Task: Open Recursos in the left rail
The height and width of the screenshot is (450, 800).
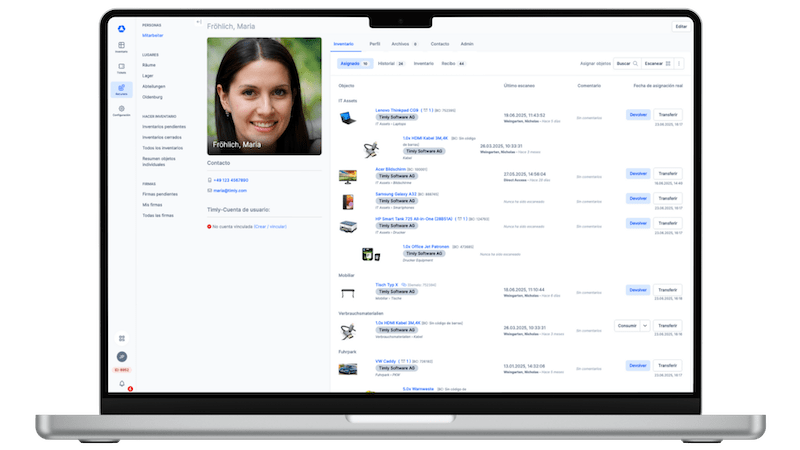Action: pos(121,89)
